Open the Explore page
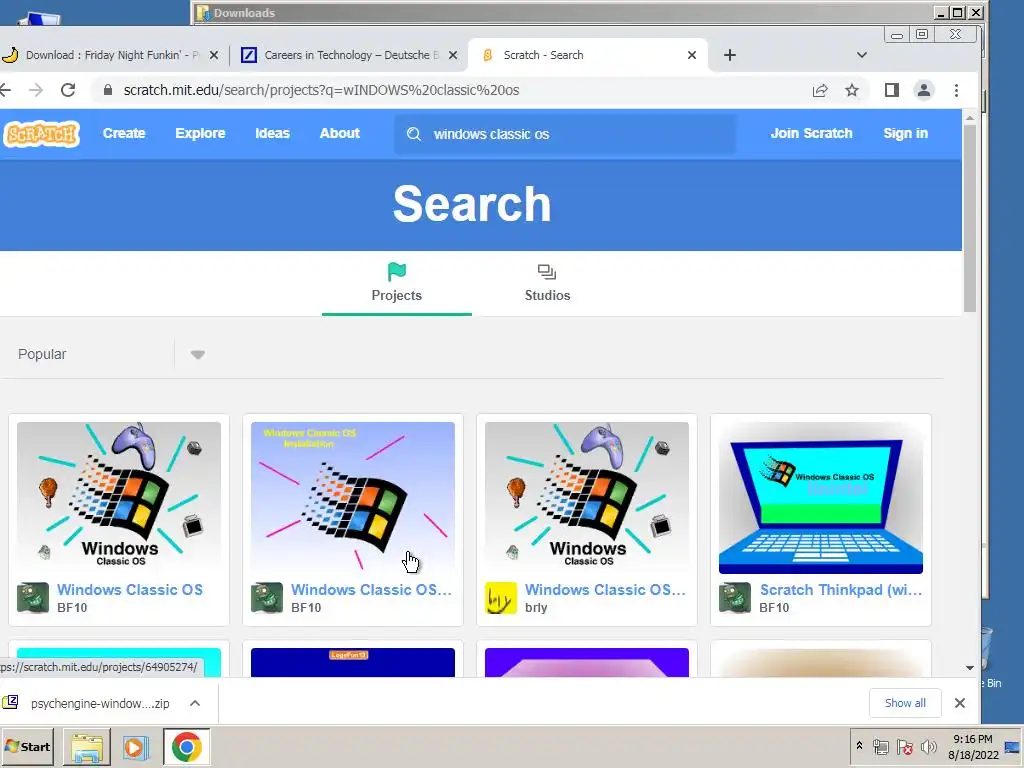The height and width of the screenshot is (768, 1024). point(200,133)
